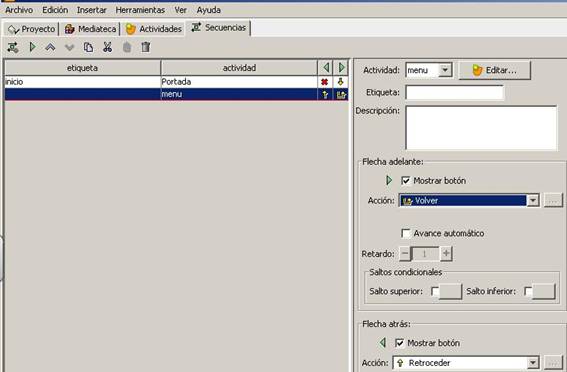
Task: Toggle Mostrar botón under Flecha adelante
Action: (x=406, y=180)
